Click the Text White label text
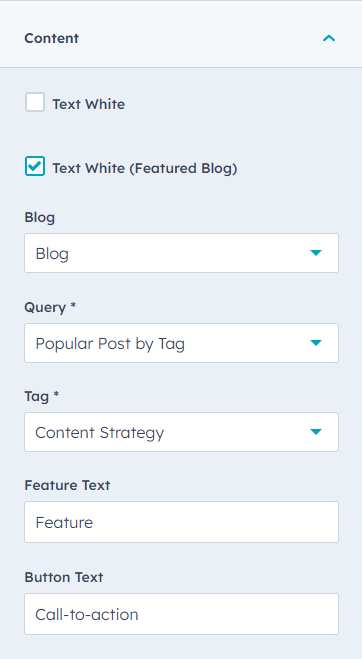This screenshot has width=362, height=659. pyautogui.click(x=88, y=104)
